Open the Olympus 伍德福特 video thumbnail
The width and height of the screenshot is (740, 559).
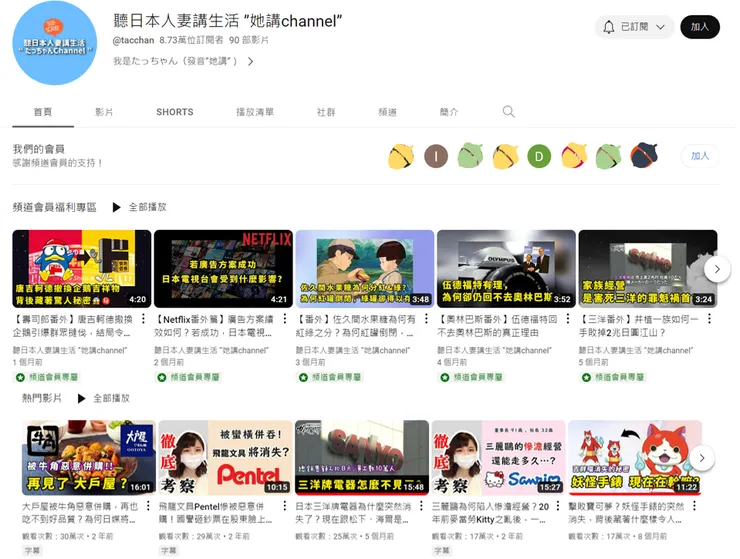click(x=506, y=269)
